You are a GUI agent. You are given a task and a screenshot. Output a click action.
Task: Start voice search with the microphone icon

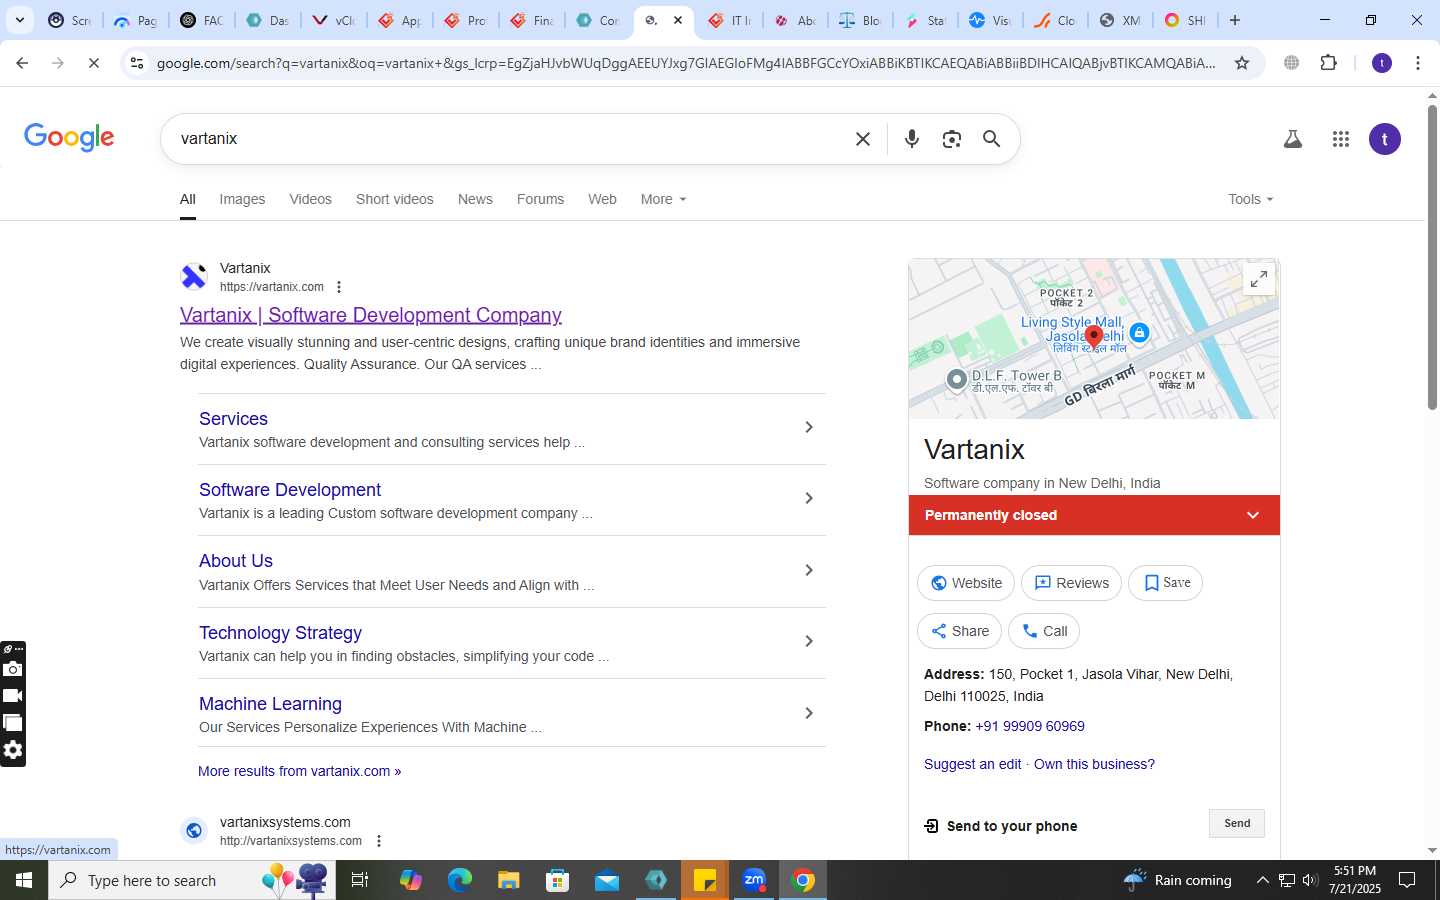point(911,139)
